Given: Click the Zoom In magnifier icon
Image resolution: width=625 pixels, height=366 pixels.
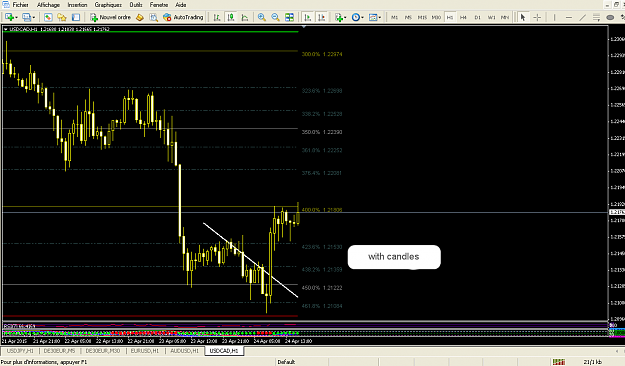Looking at the screenshot, I should (x=261, y=17).
